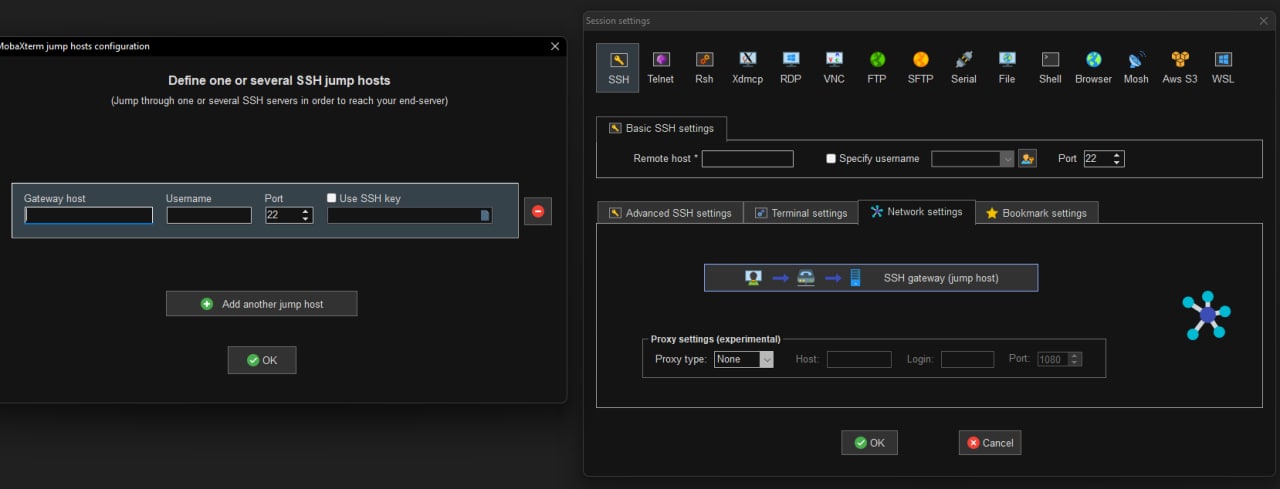Click the SSH gateway (jump host) button
The image size is (1280, 489).
(x=871, y=278)
